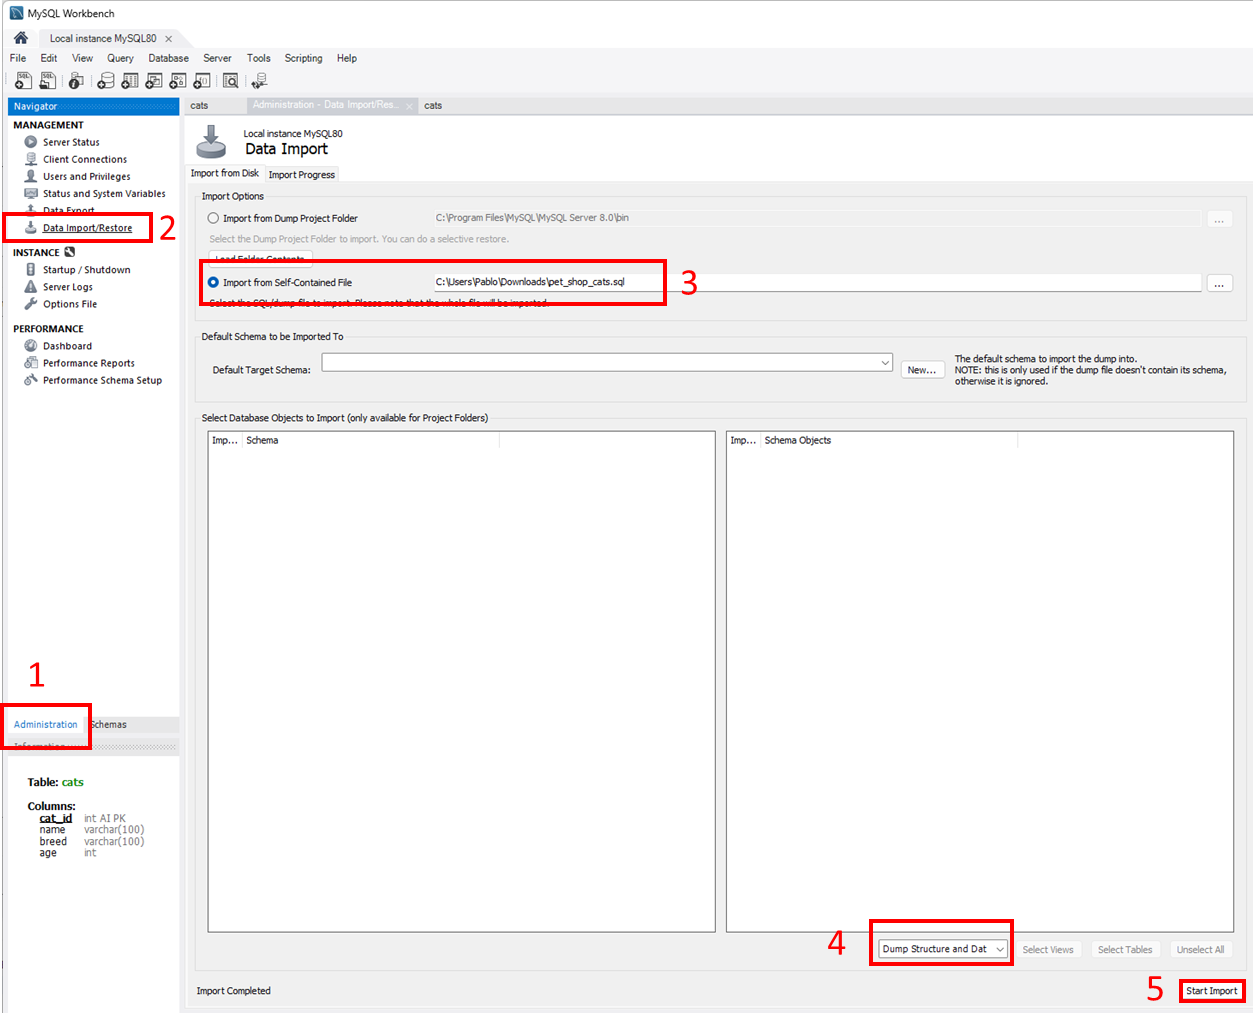Browse for dump project folder ... button

coord(1219,219)
